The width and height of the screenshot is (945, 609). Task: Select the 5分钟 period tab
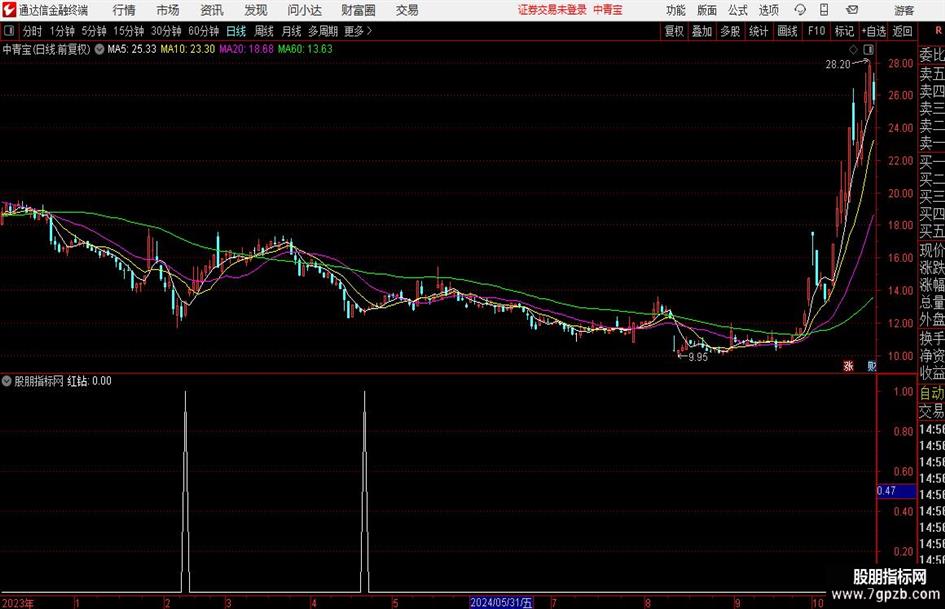94,31
